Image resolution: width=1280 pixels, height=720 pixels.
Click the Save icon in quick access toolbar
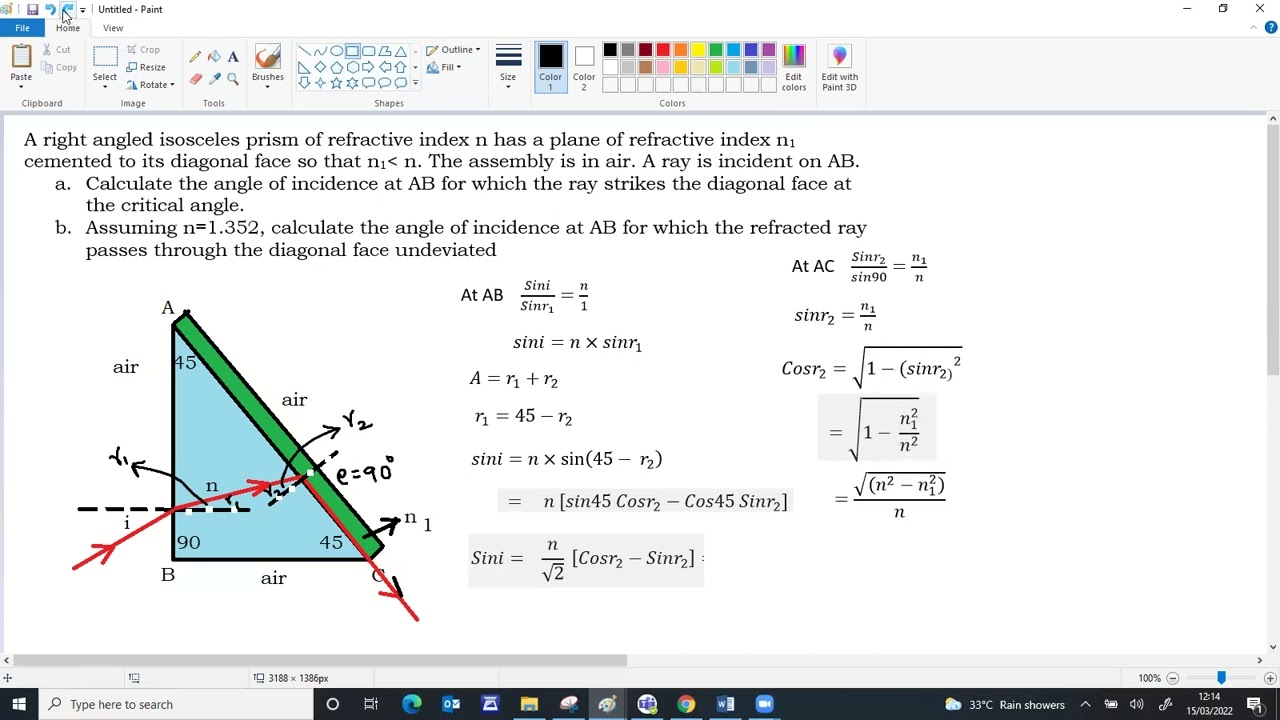(x=32, y=9)
